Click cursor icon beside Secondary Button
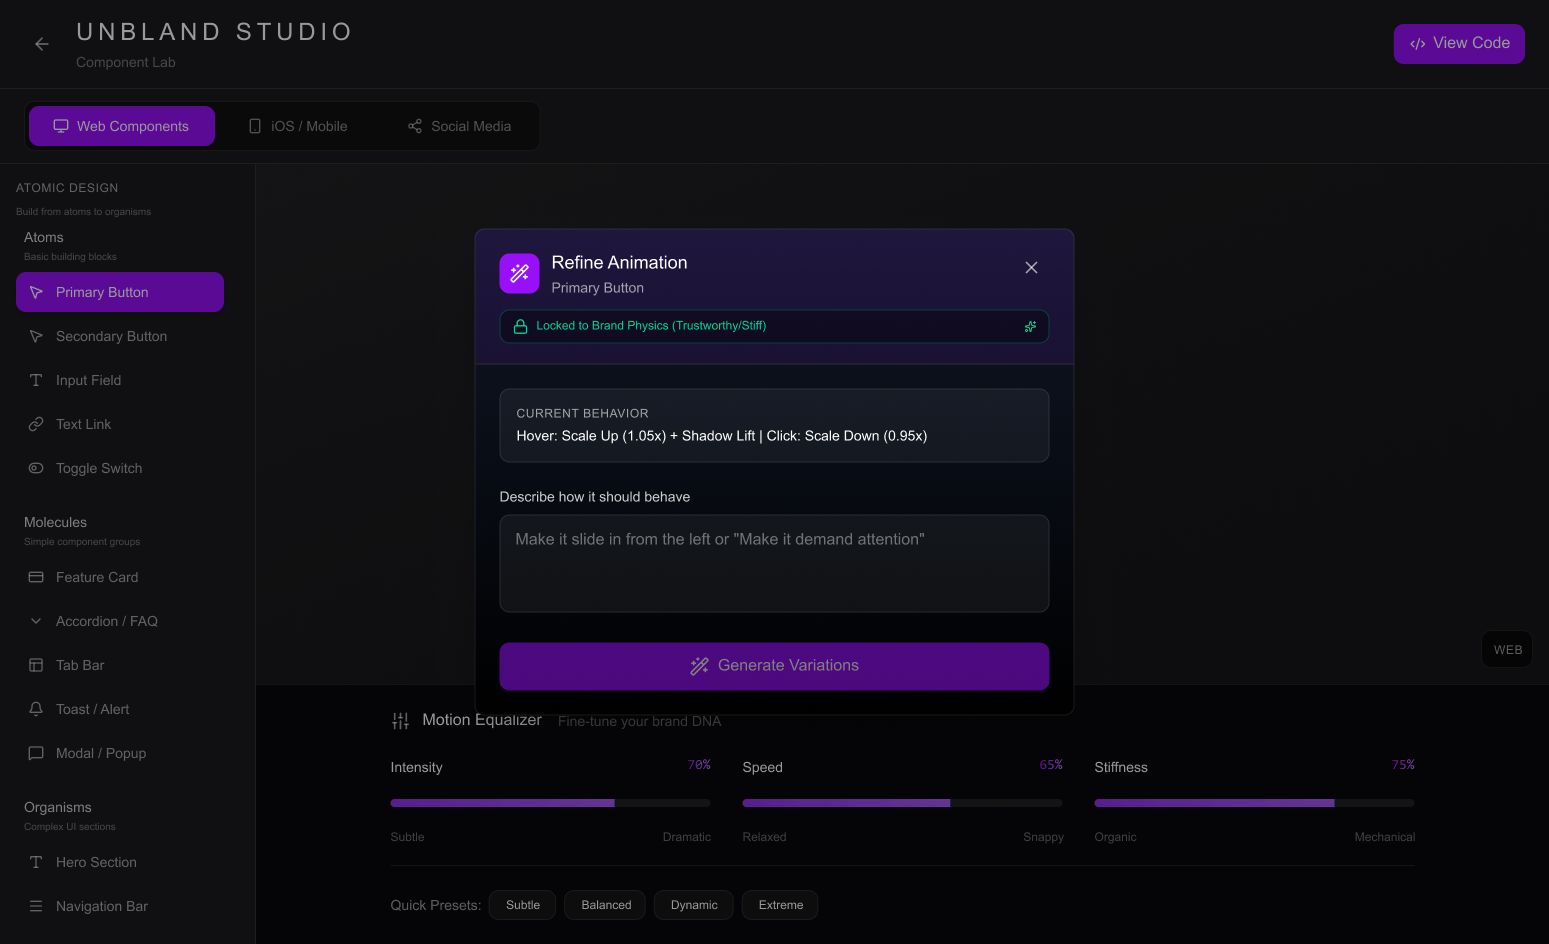 point(36,336)
